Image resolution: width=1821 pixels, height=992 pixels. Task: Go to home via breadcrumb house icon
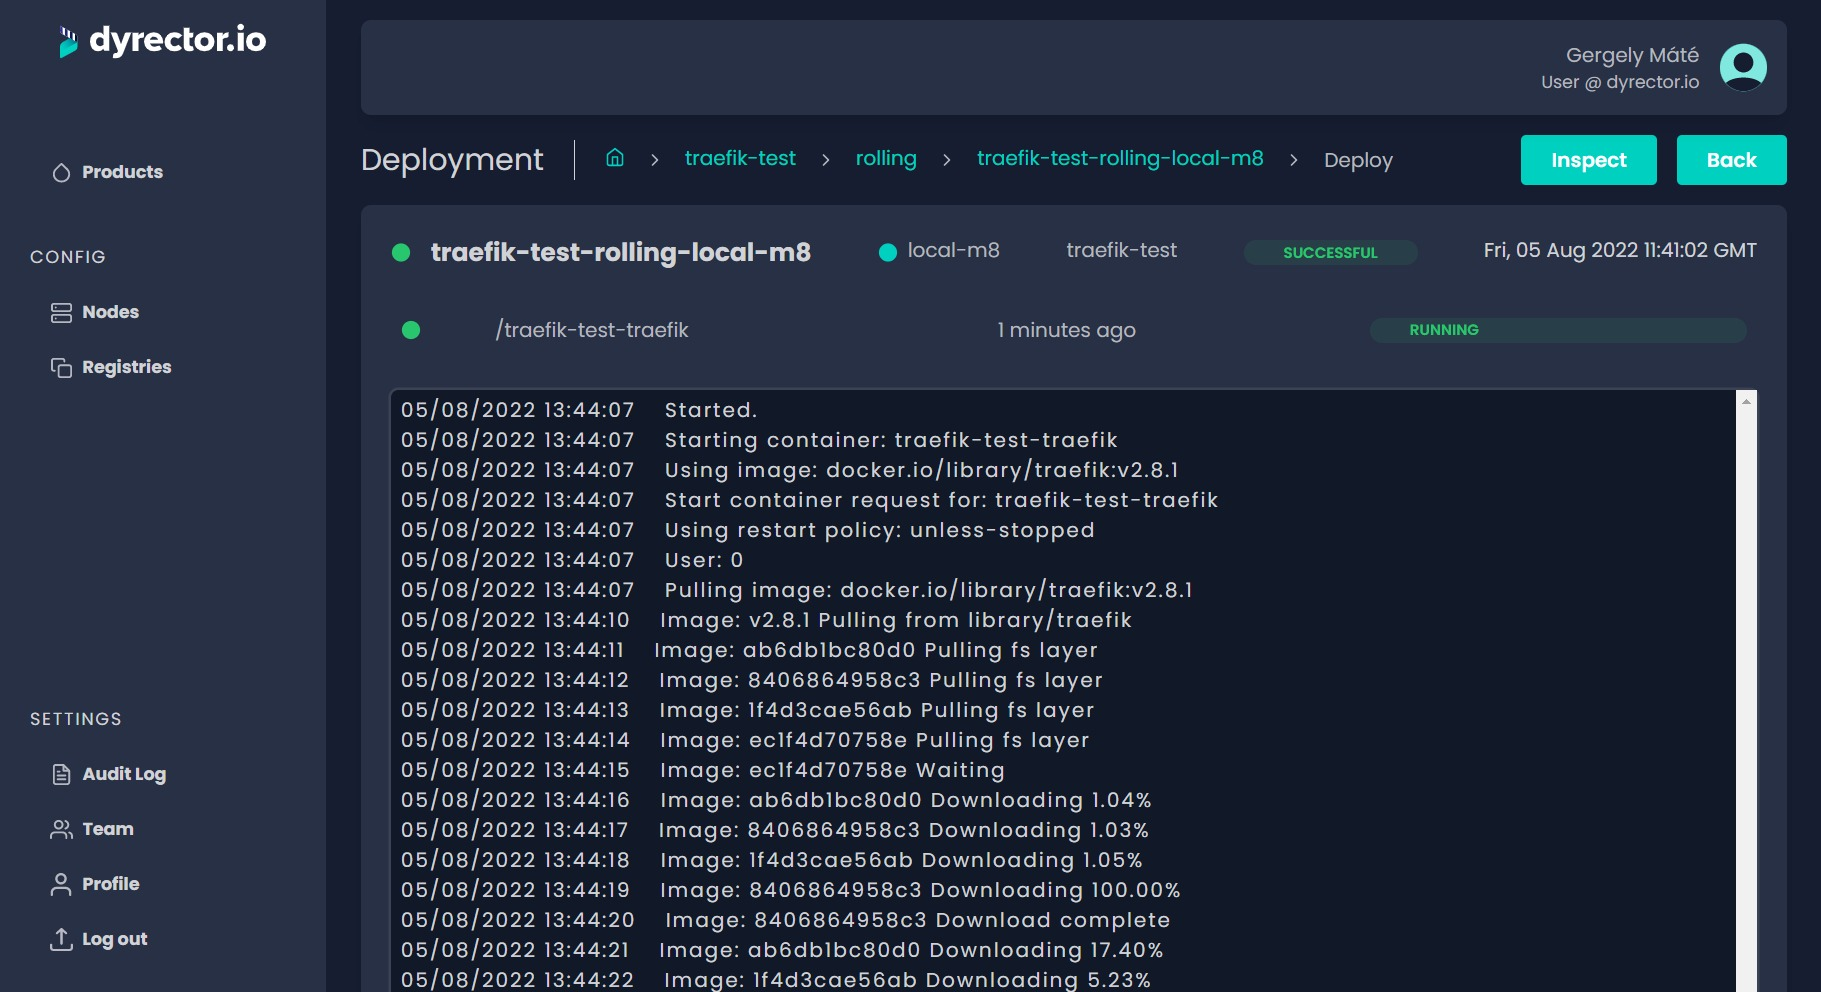pyautogui.click(x=615, y=158)
